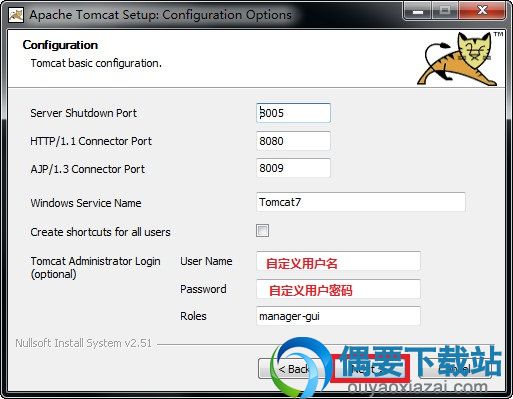The image size is (513, 399).
Task: Click the User Name label
Action: tap(206, 261)
